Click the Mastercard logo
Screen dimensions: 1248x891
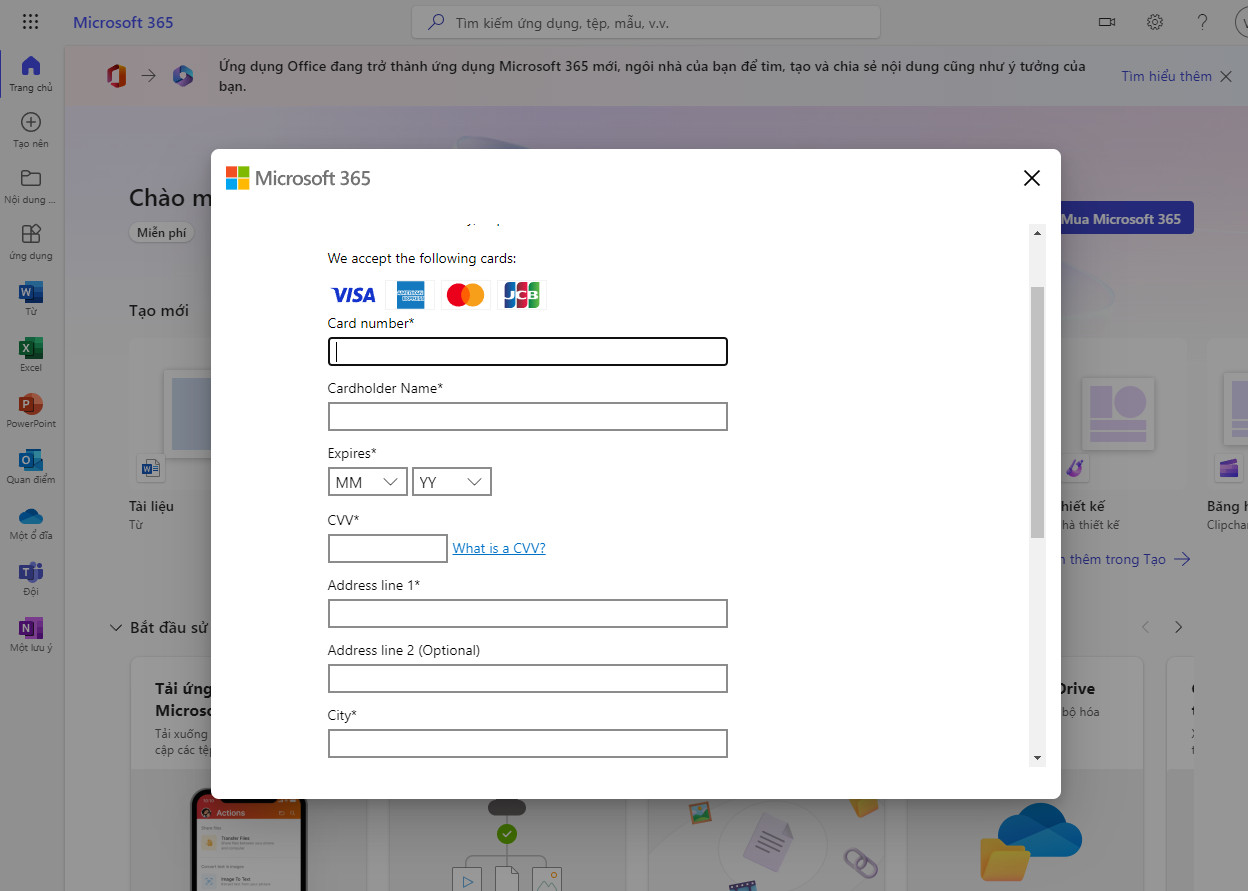coord(465,295)
